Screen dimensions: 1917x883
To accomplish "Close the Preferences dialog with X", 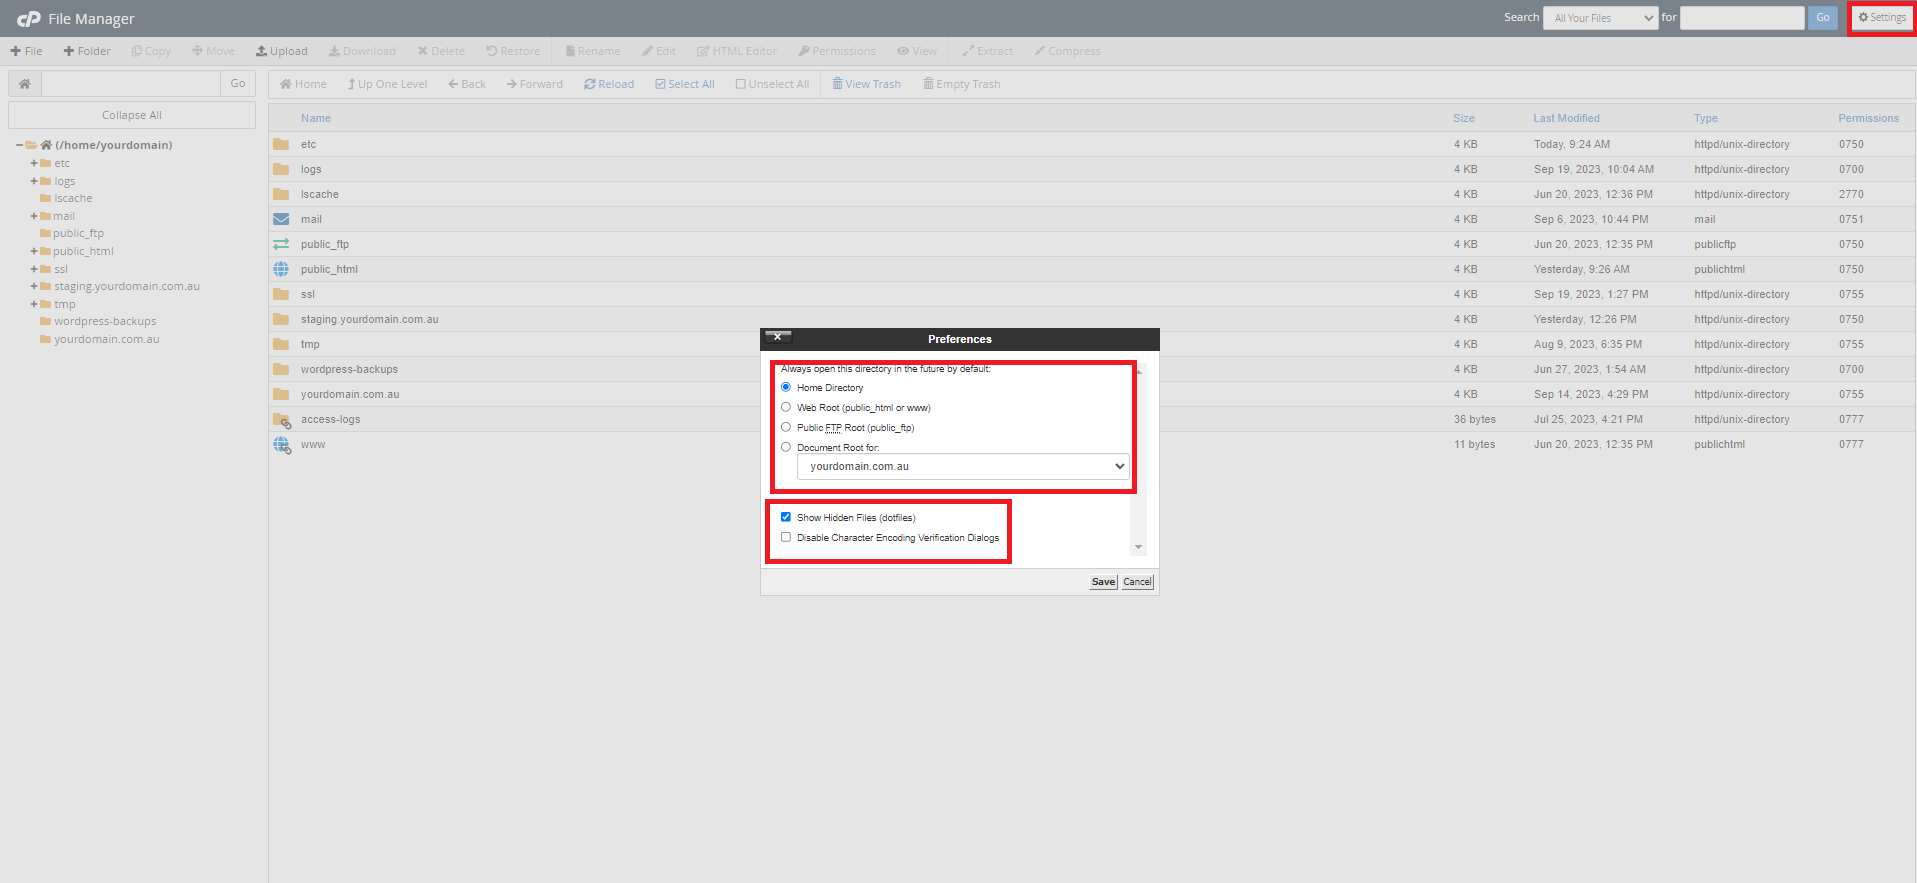I will [777, 337].
